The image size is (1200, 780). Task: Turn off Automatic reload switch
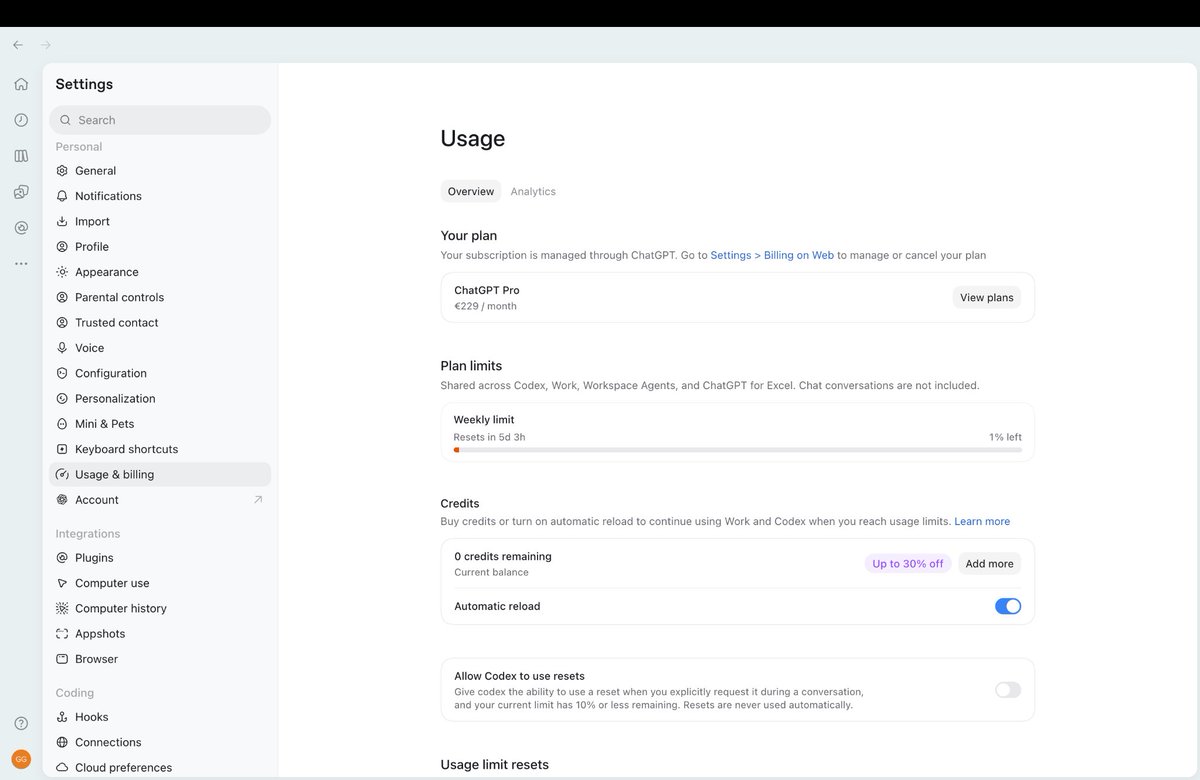pyautogui.click(x=1008, y=606)
